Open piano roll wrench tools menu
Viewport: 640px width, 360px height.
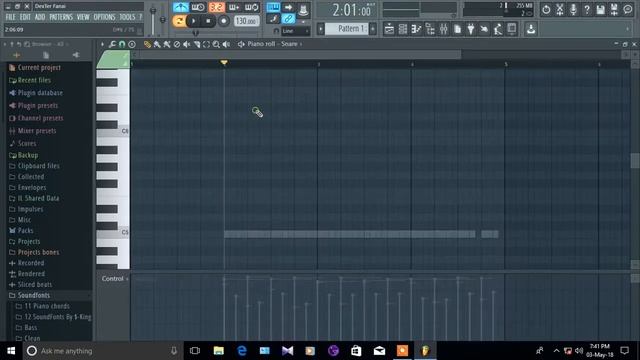[112, 44]
